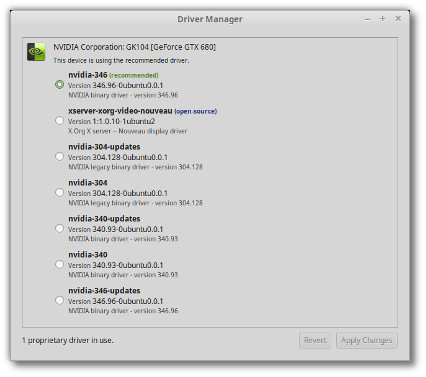Click 'Version 1:1.0.10-1ubuntu2' text

(112, 121)
